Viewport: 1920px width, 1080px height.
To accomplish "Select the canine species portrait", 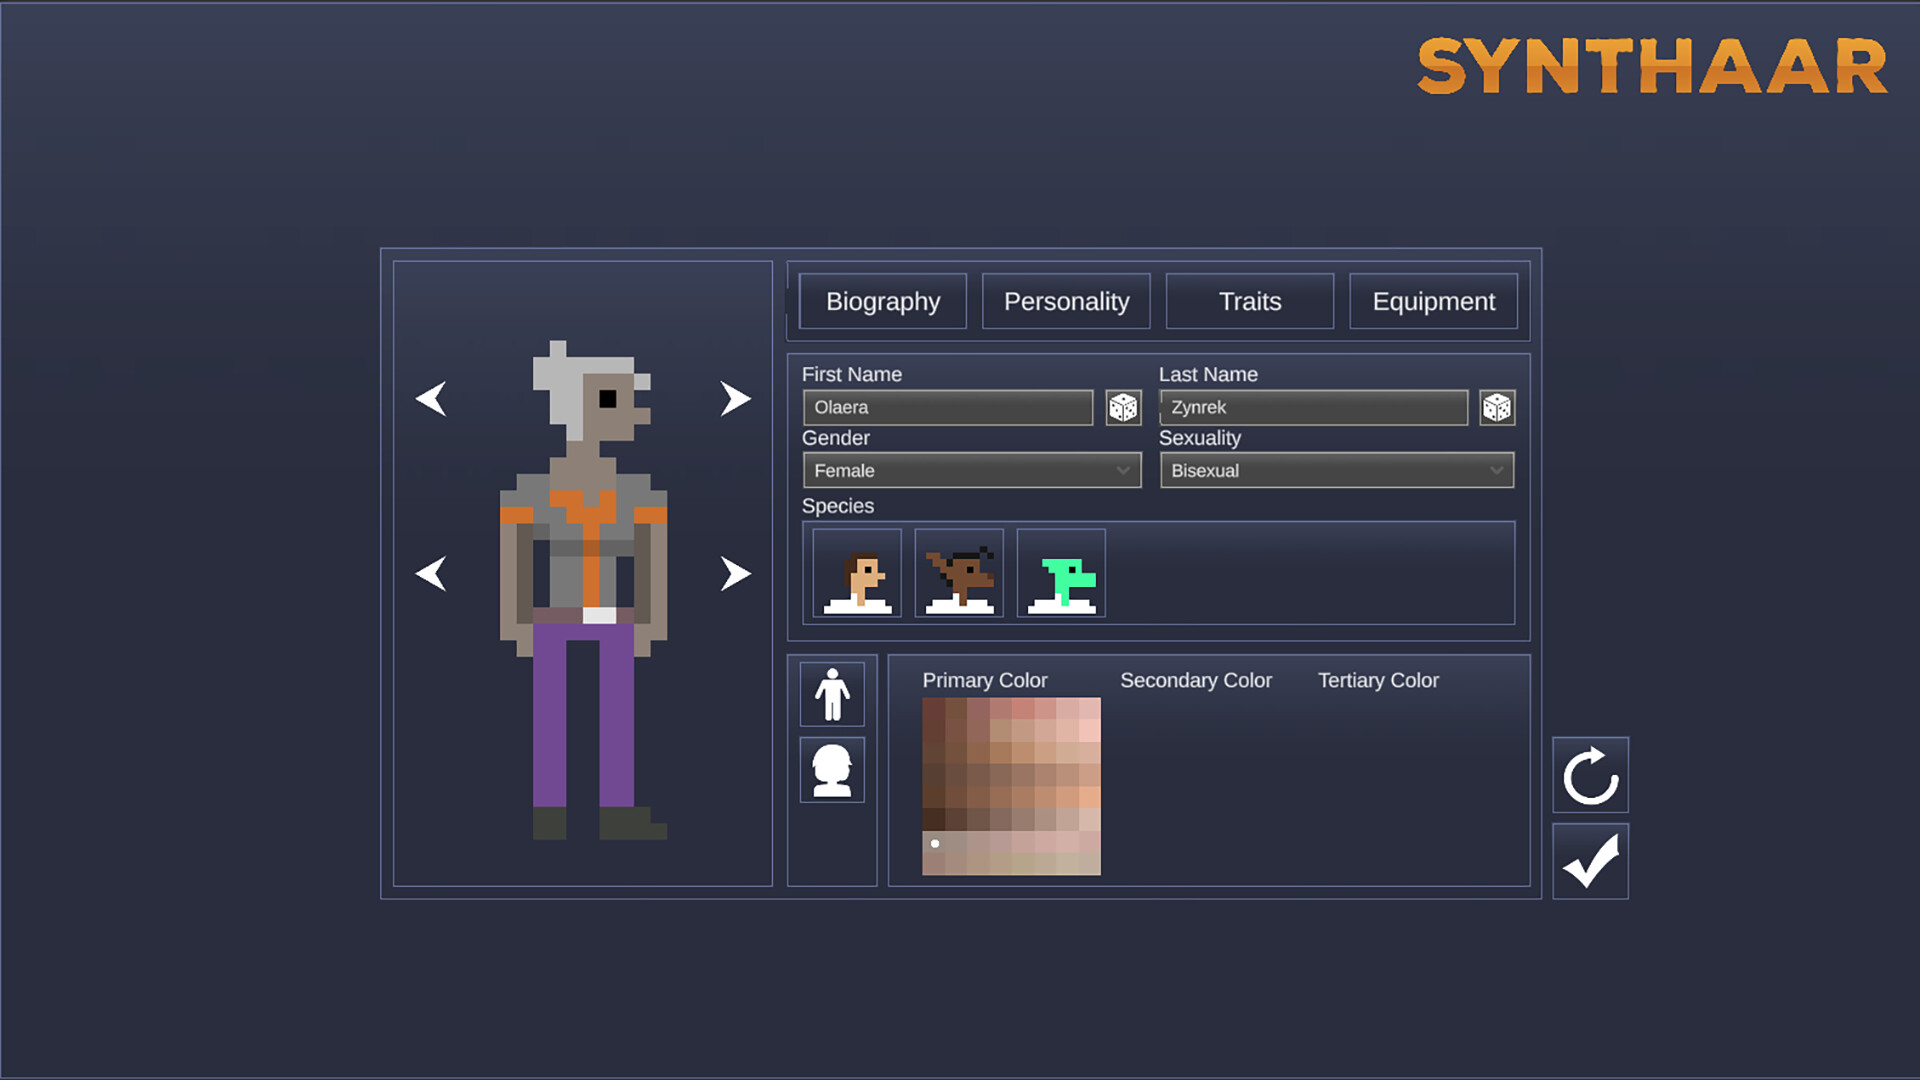I will pos(958,572).
